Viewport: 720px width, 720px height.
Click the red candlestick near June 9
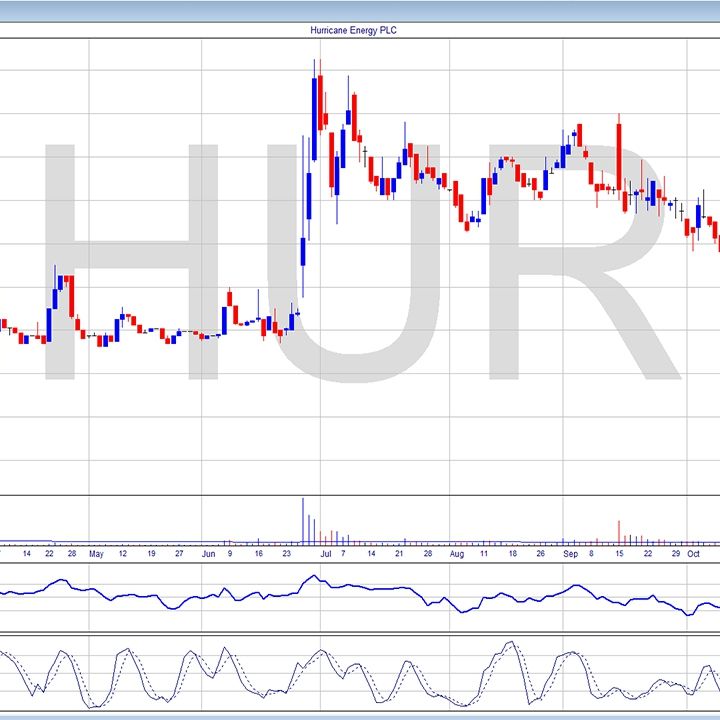click(230, 298)
